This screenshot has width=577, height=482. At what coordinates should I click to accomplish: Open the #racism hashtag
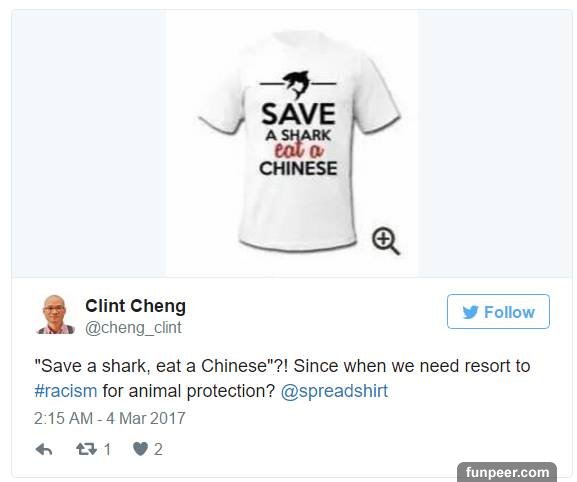[x=66, y=391]
